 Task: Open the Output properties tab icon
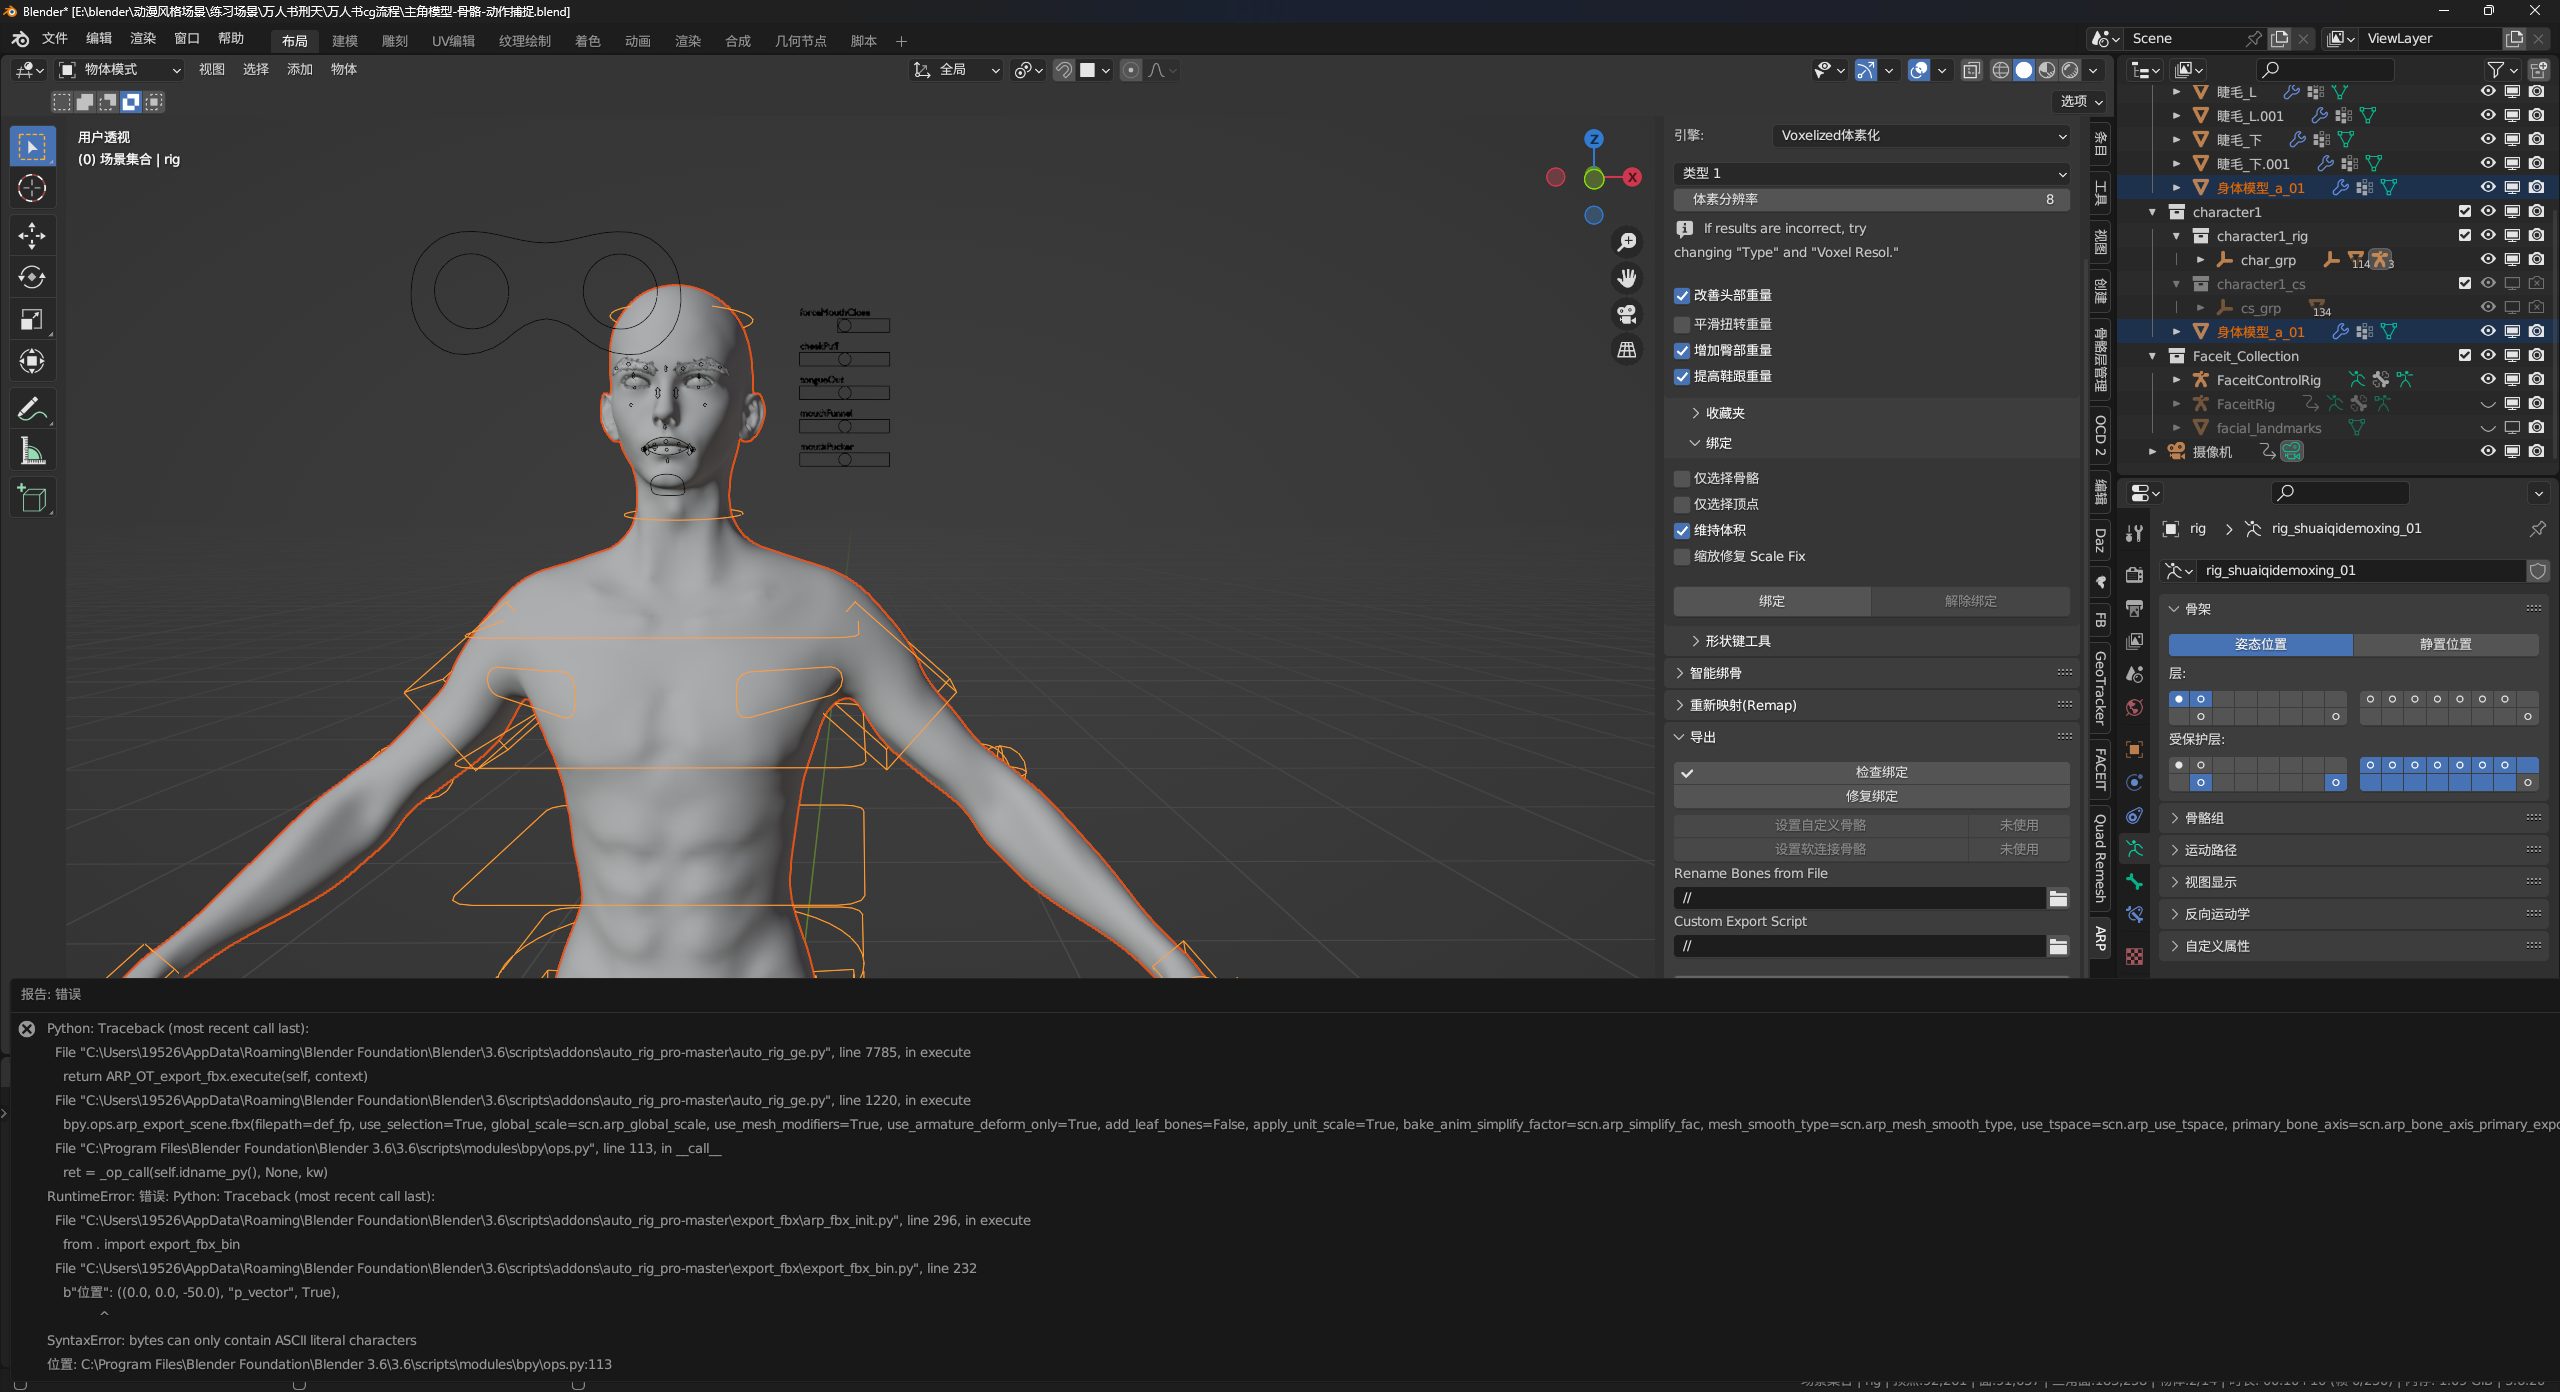[x=2135, y=608]
